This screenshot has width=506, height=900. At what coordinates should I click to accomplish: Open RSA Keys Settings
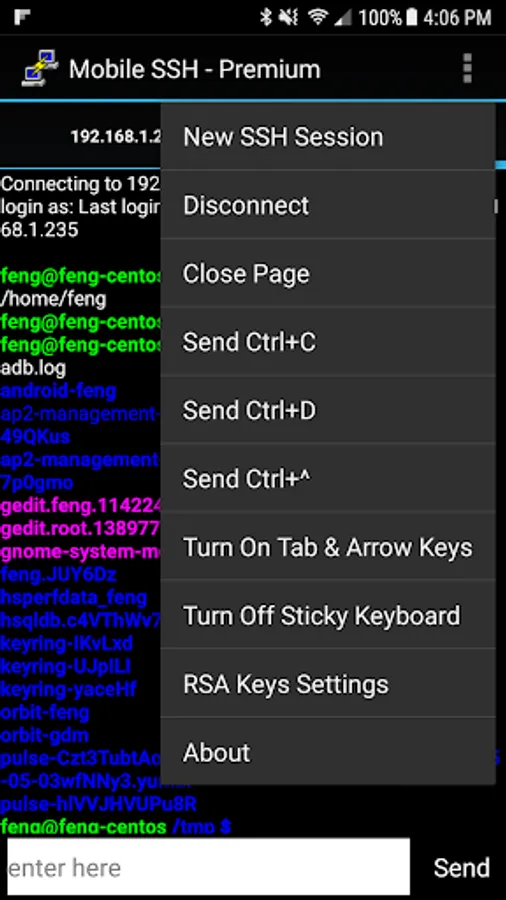point(328,684)
